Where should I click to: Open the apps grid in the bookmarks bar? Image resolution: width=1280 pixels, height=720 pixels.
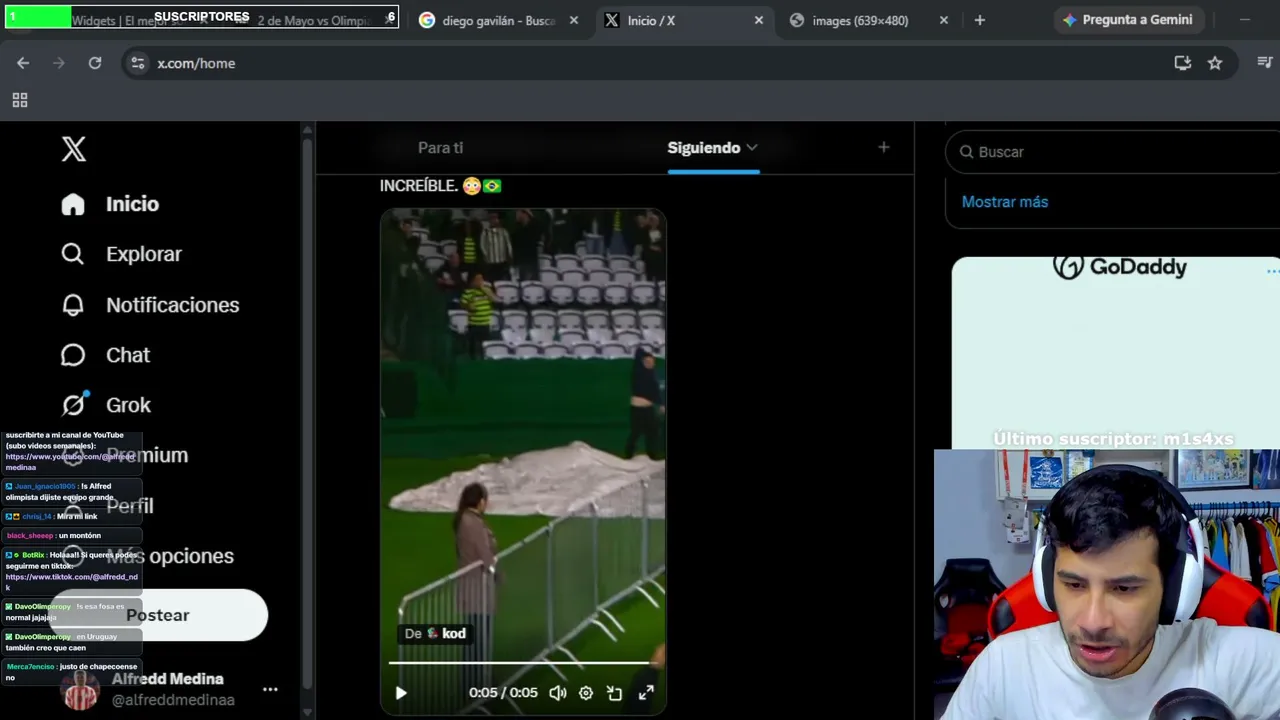[20, 100]
